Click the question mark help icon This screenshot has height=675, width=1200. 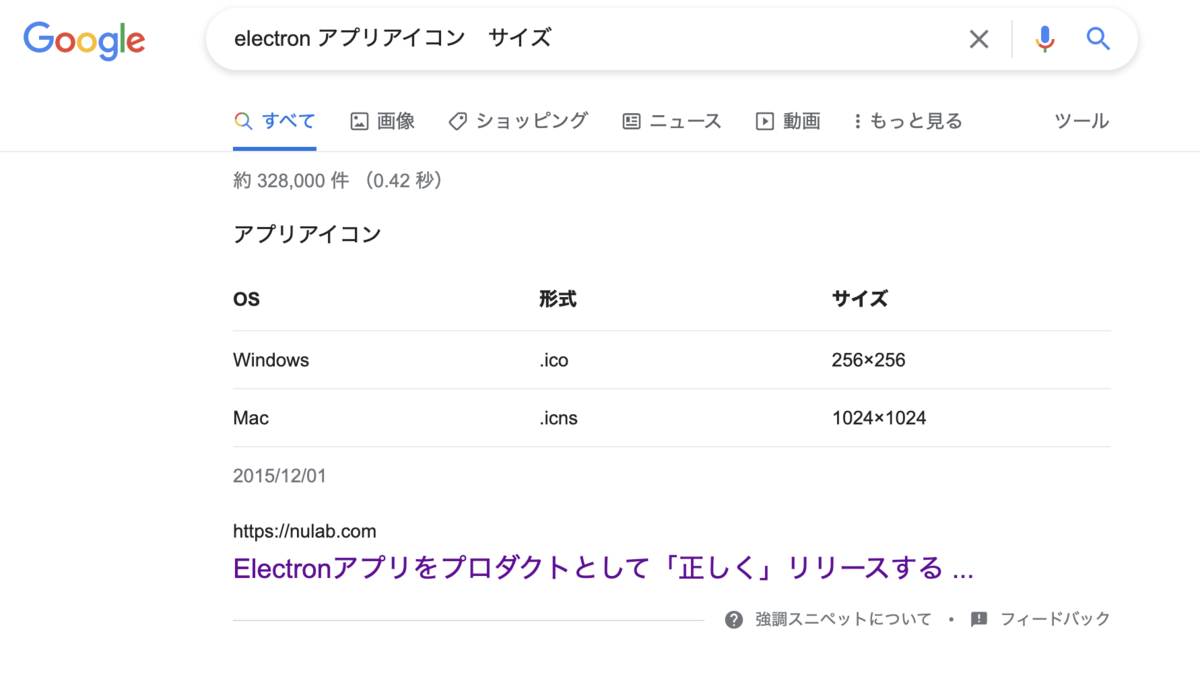[x=734, y=619]
